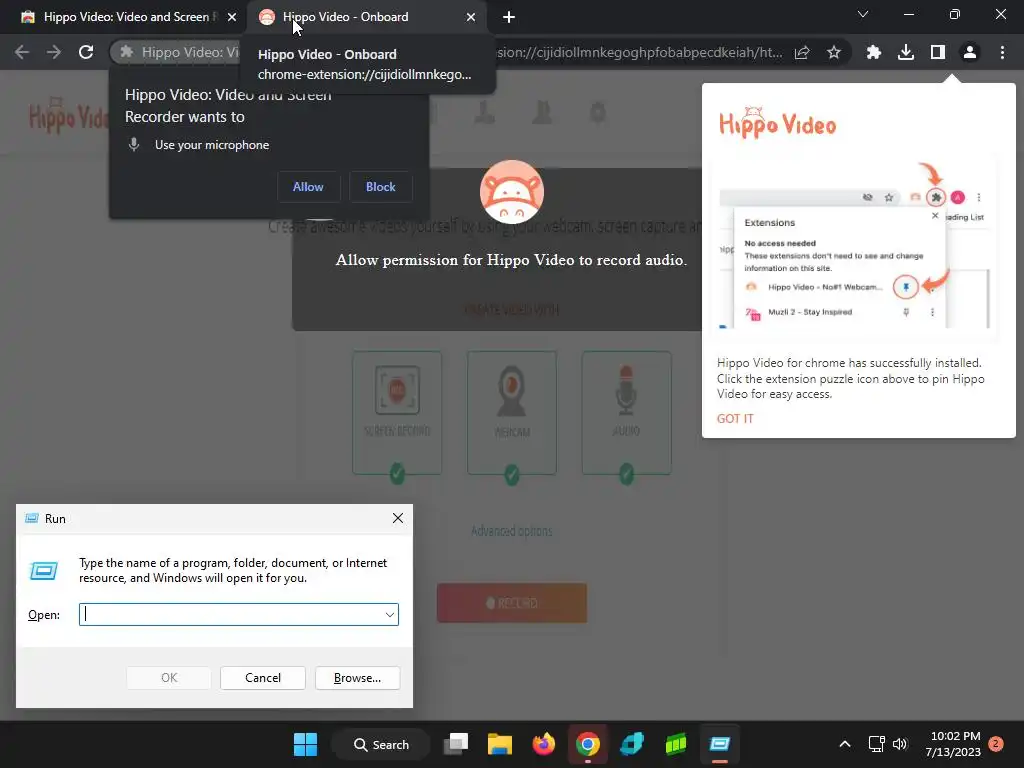Reload the current page
This screenshot has height=768, width=1024.
pos(86,52)
